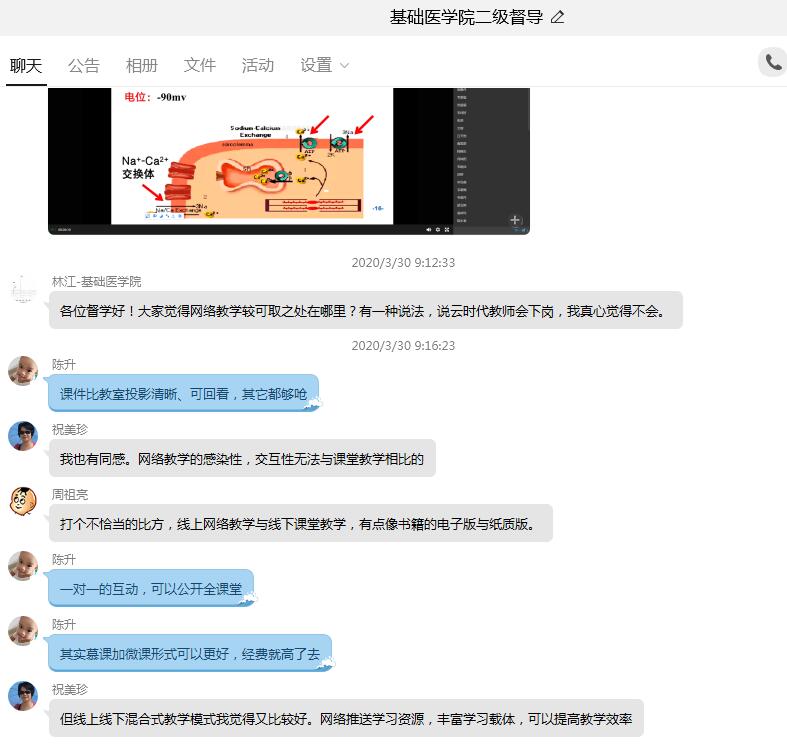Click the plus icon on shared image
This screenshot has height=750, width=787.
point(515,219)
